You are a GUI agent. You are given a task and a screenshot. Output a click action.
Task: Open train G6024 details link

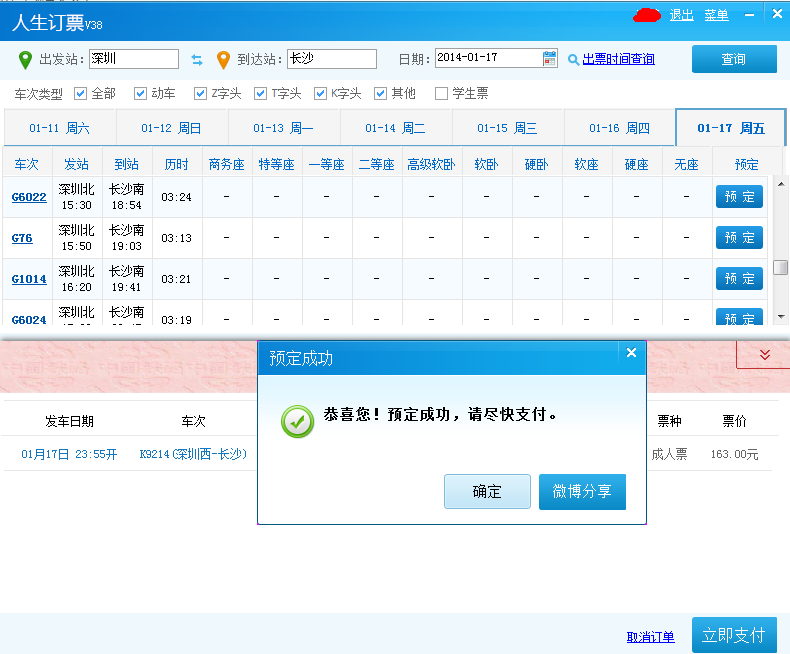point(29,319)
